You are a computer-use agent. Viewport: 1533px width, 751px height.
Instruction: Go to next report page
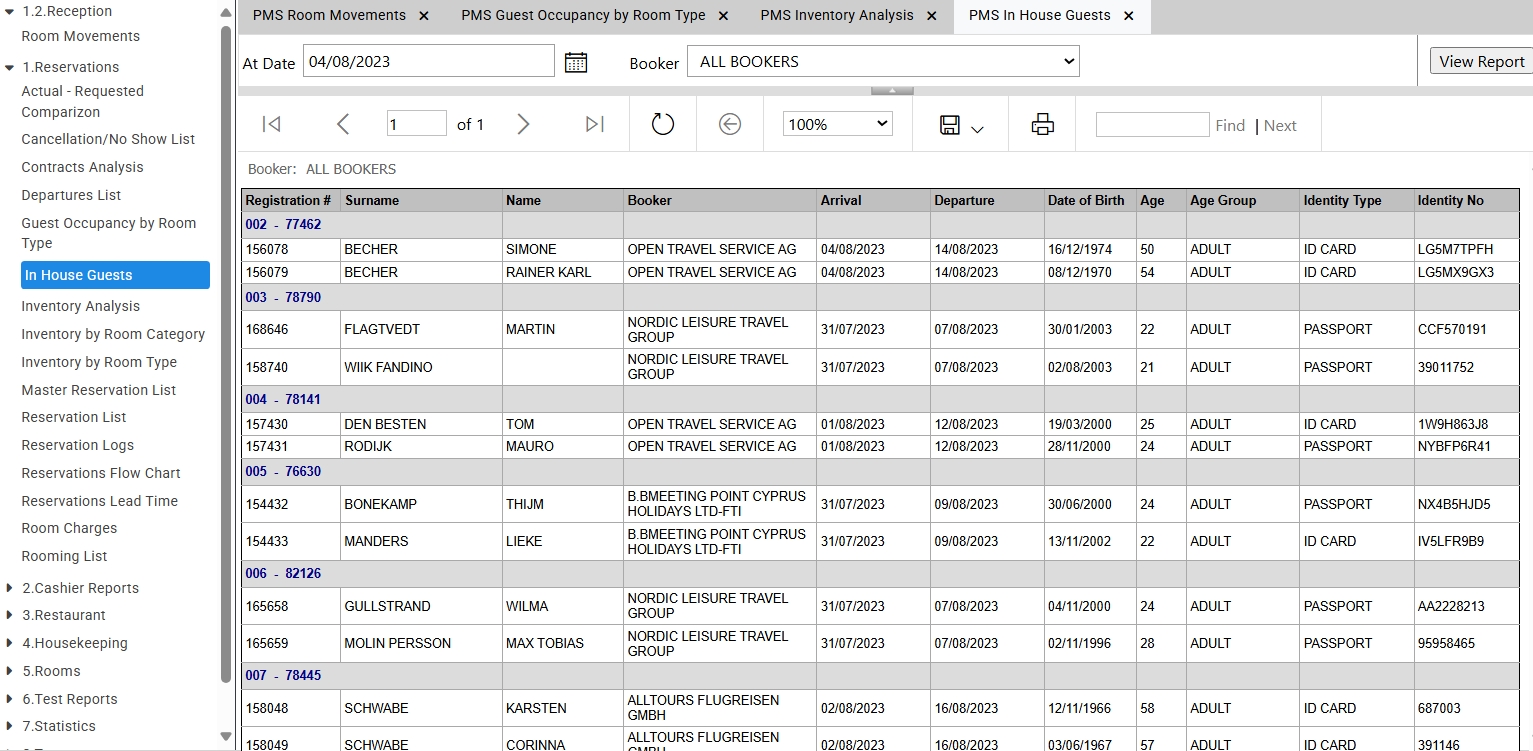tap(523, 124)
